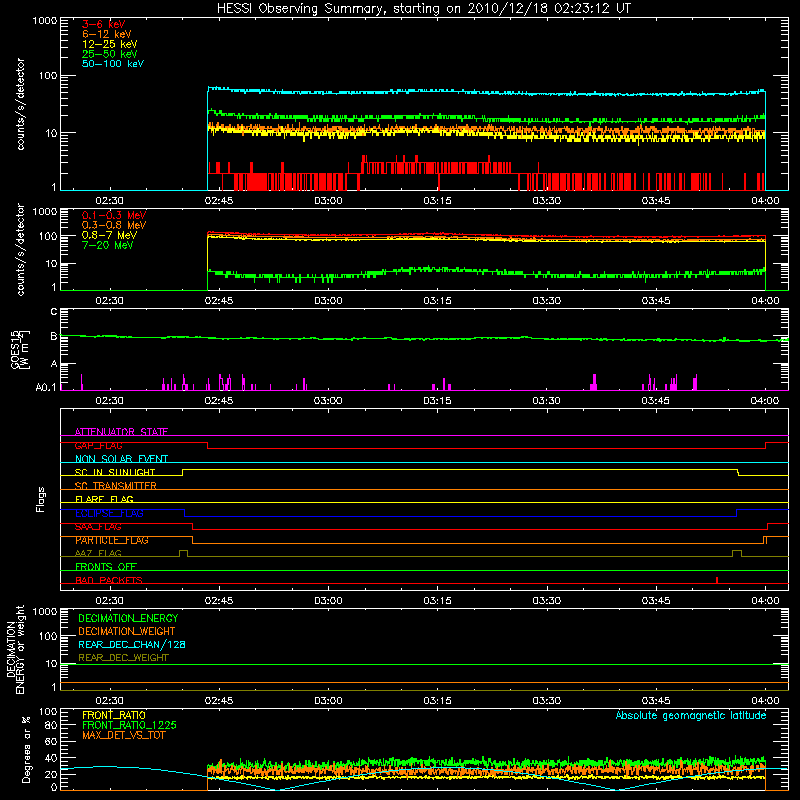The height and width of the screenshot is (800, 800).
Task: Select the ATTENUATOR_STATE flag label
Action: pos(121,432)
